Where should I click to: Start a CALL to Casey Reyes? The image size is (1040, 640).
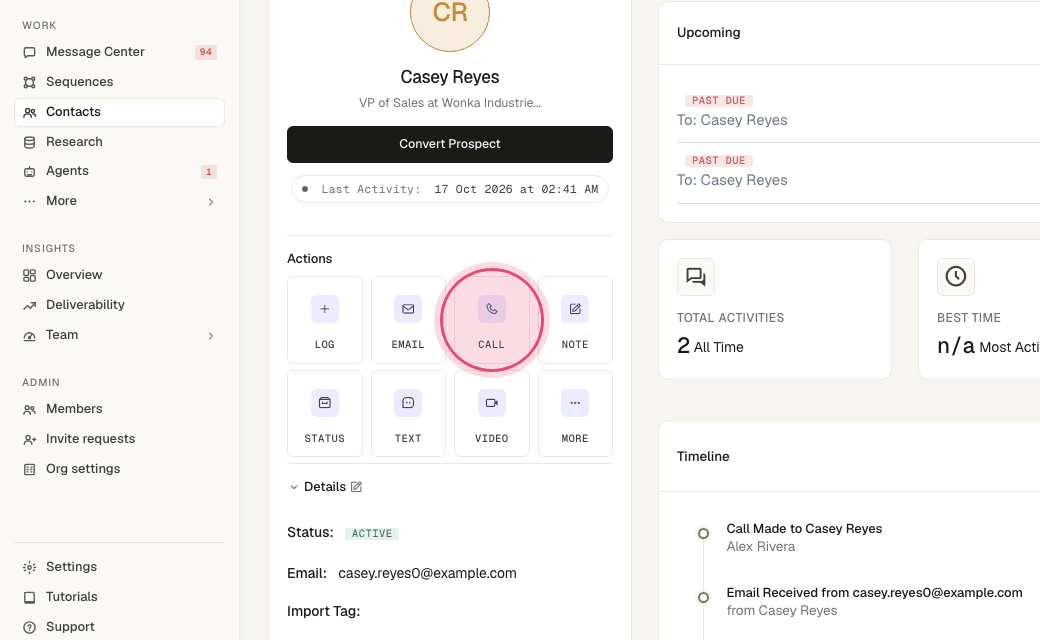tap(491, 320)
